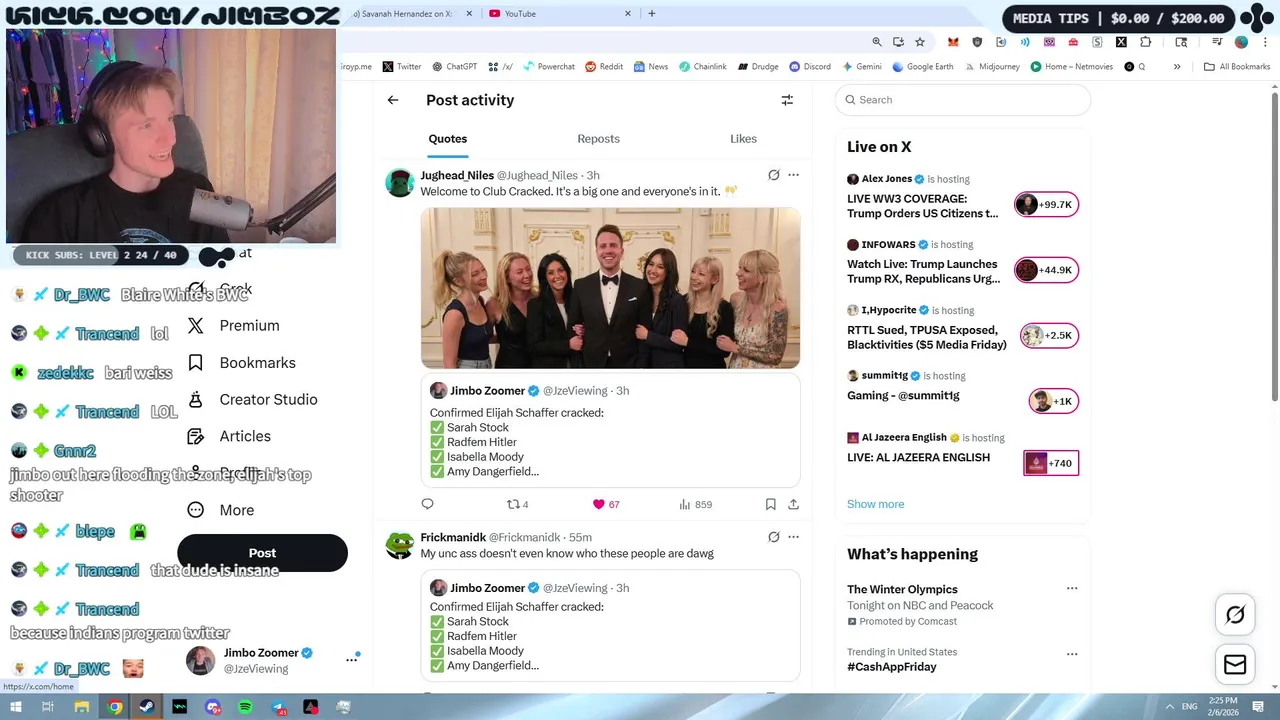Open Articles in the X sidebar

(230, 436)
